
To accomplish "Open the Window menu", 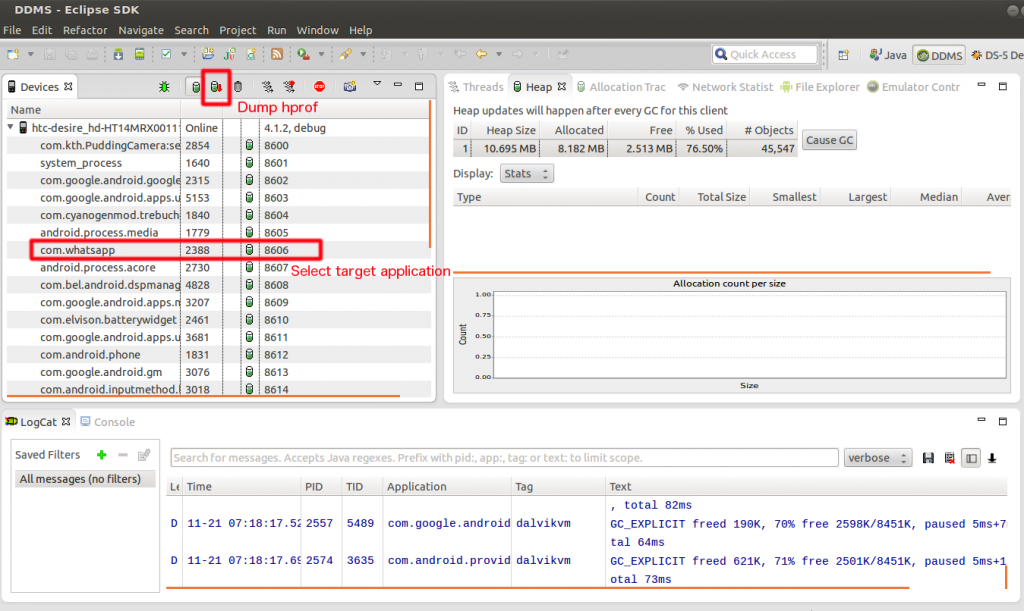I will [317, 30].
